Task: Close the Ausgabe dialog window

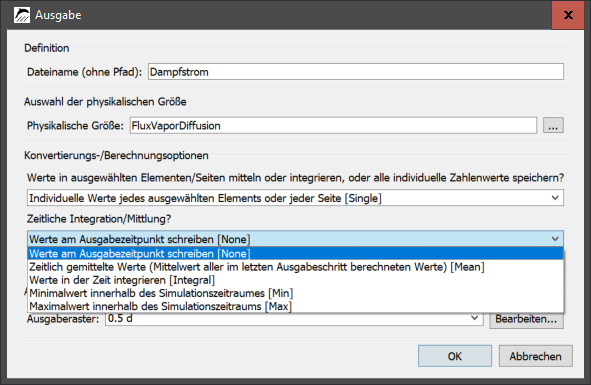Action: [x=568, y=15]
